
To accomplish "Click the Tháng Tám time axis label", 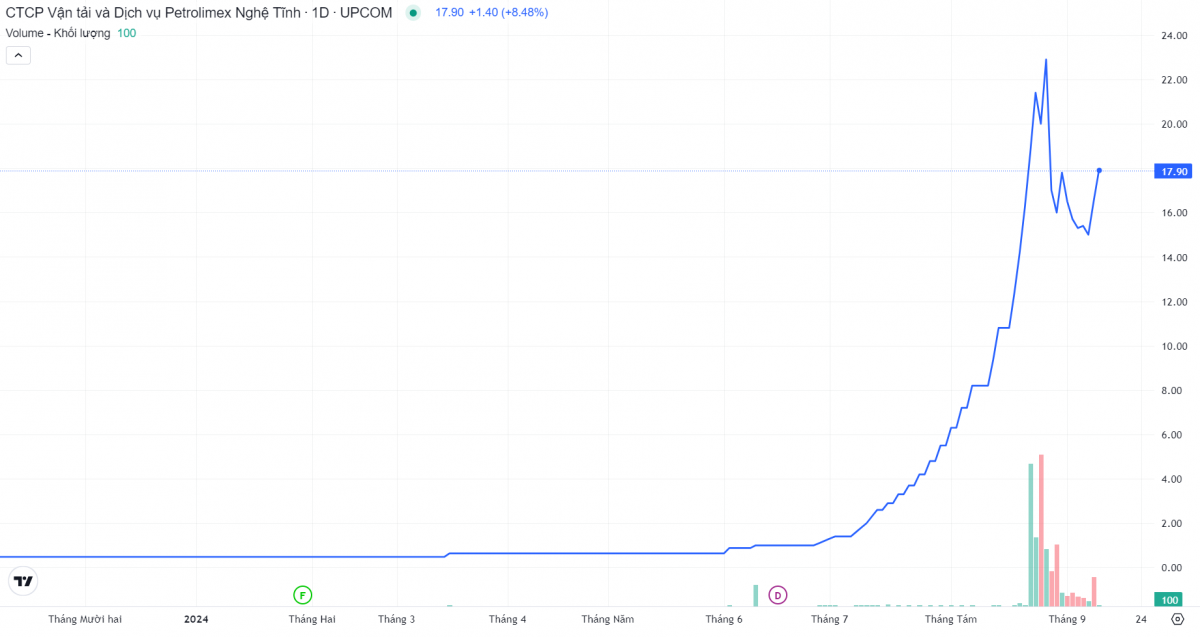I will click(x=950, y=619).
